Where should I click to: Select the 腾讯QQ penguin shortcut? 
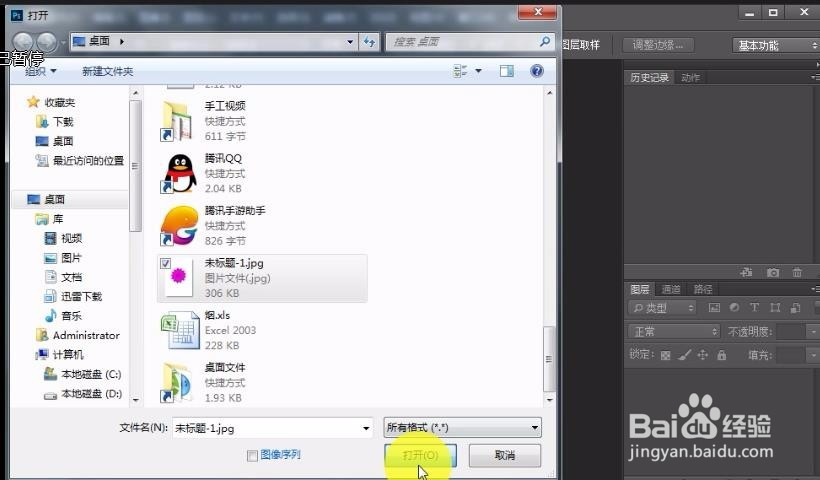(x=178, y=174)
